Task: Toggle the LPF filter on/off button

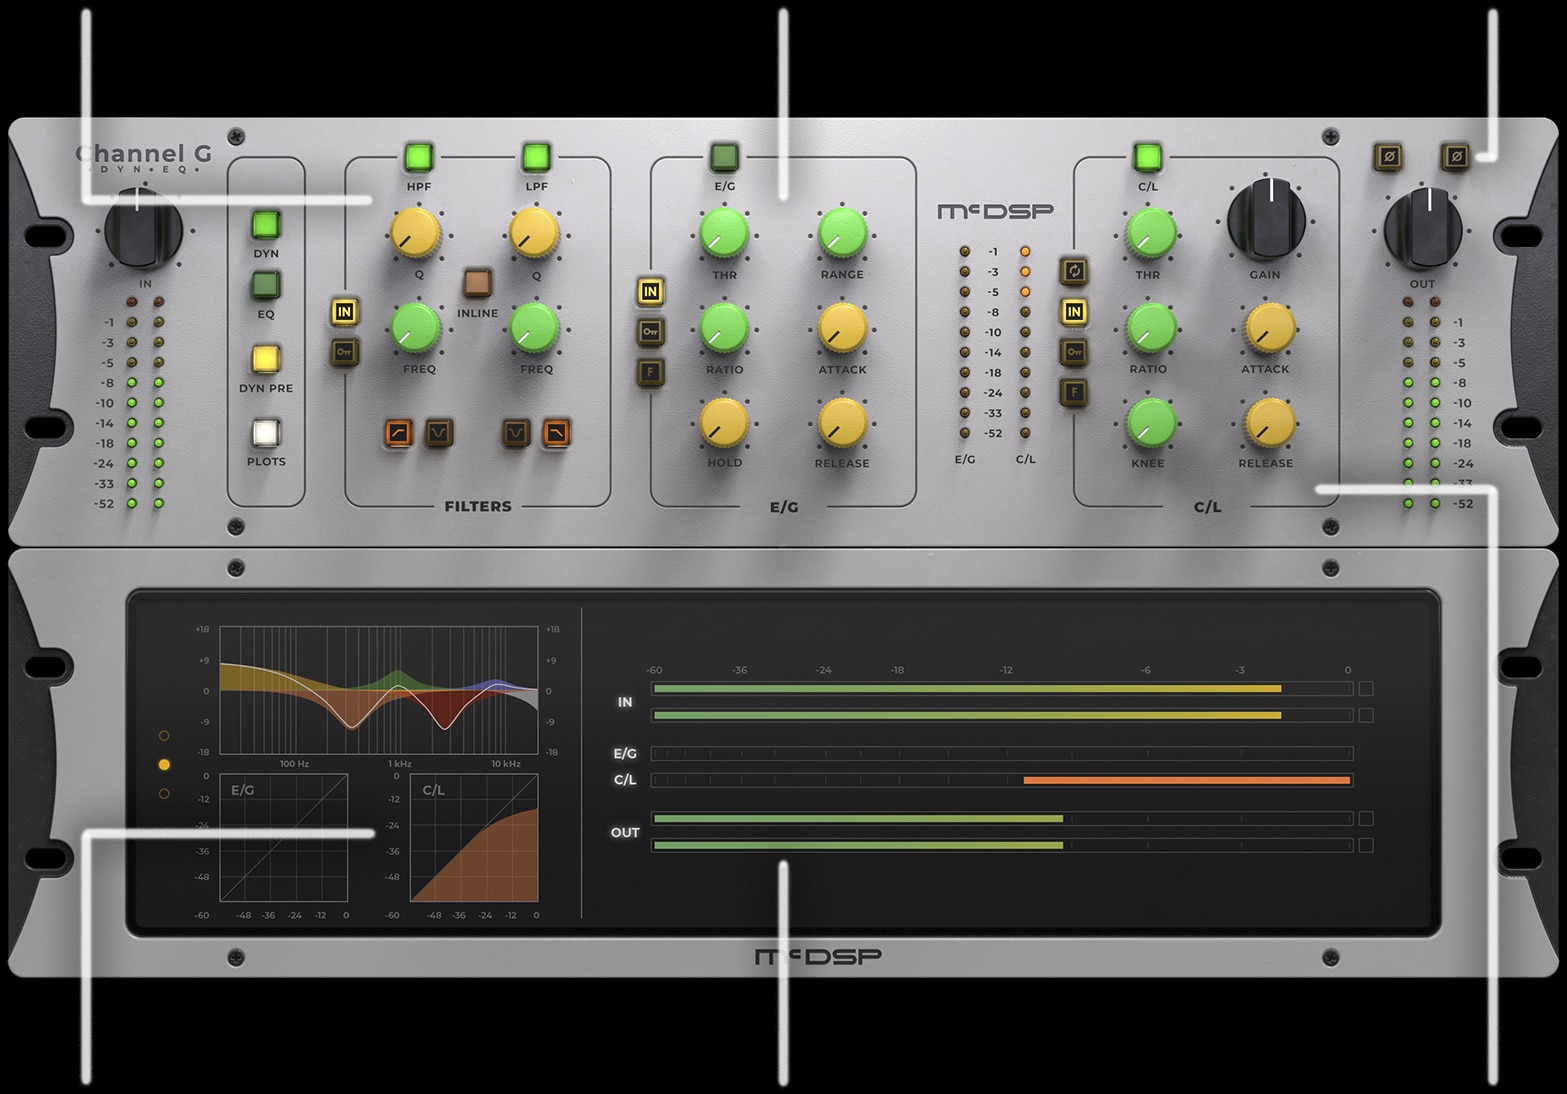Action: [x=536, y=157]
